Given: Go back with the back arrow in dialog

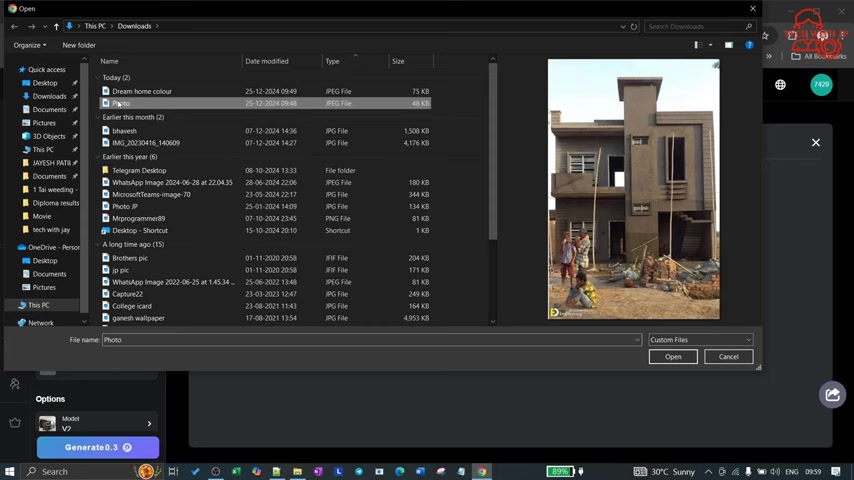Looking at the screenshot, I should pyautogui.click(x=14, y=26).
